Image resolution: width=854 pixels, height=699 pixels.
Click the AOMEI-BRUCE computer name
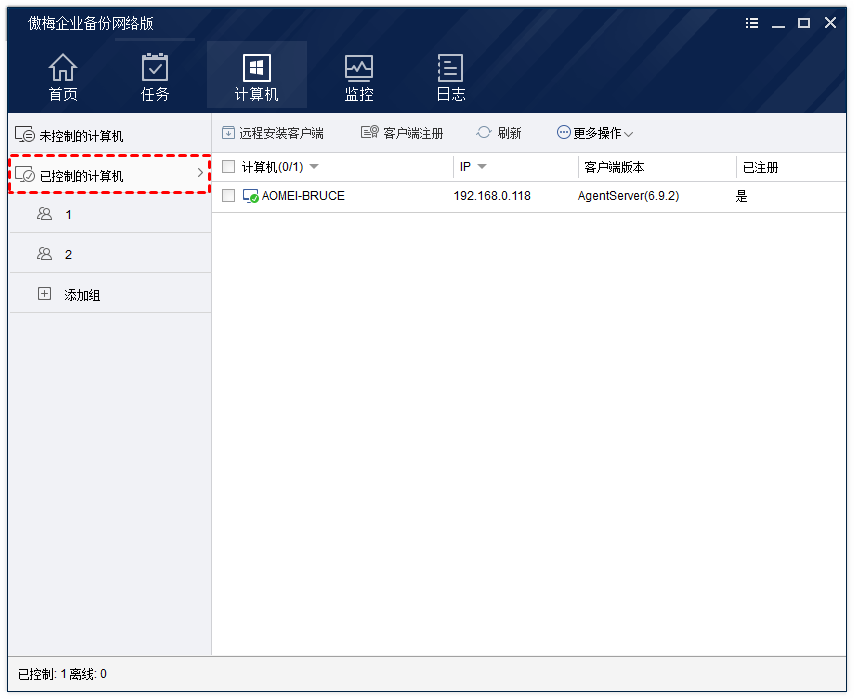(x=303, y=196)
